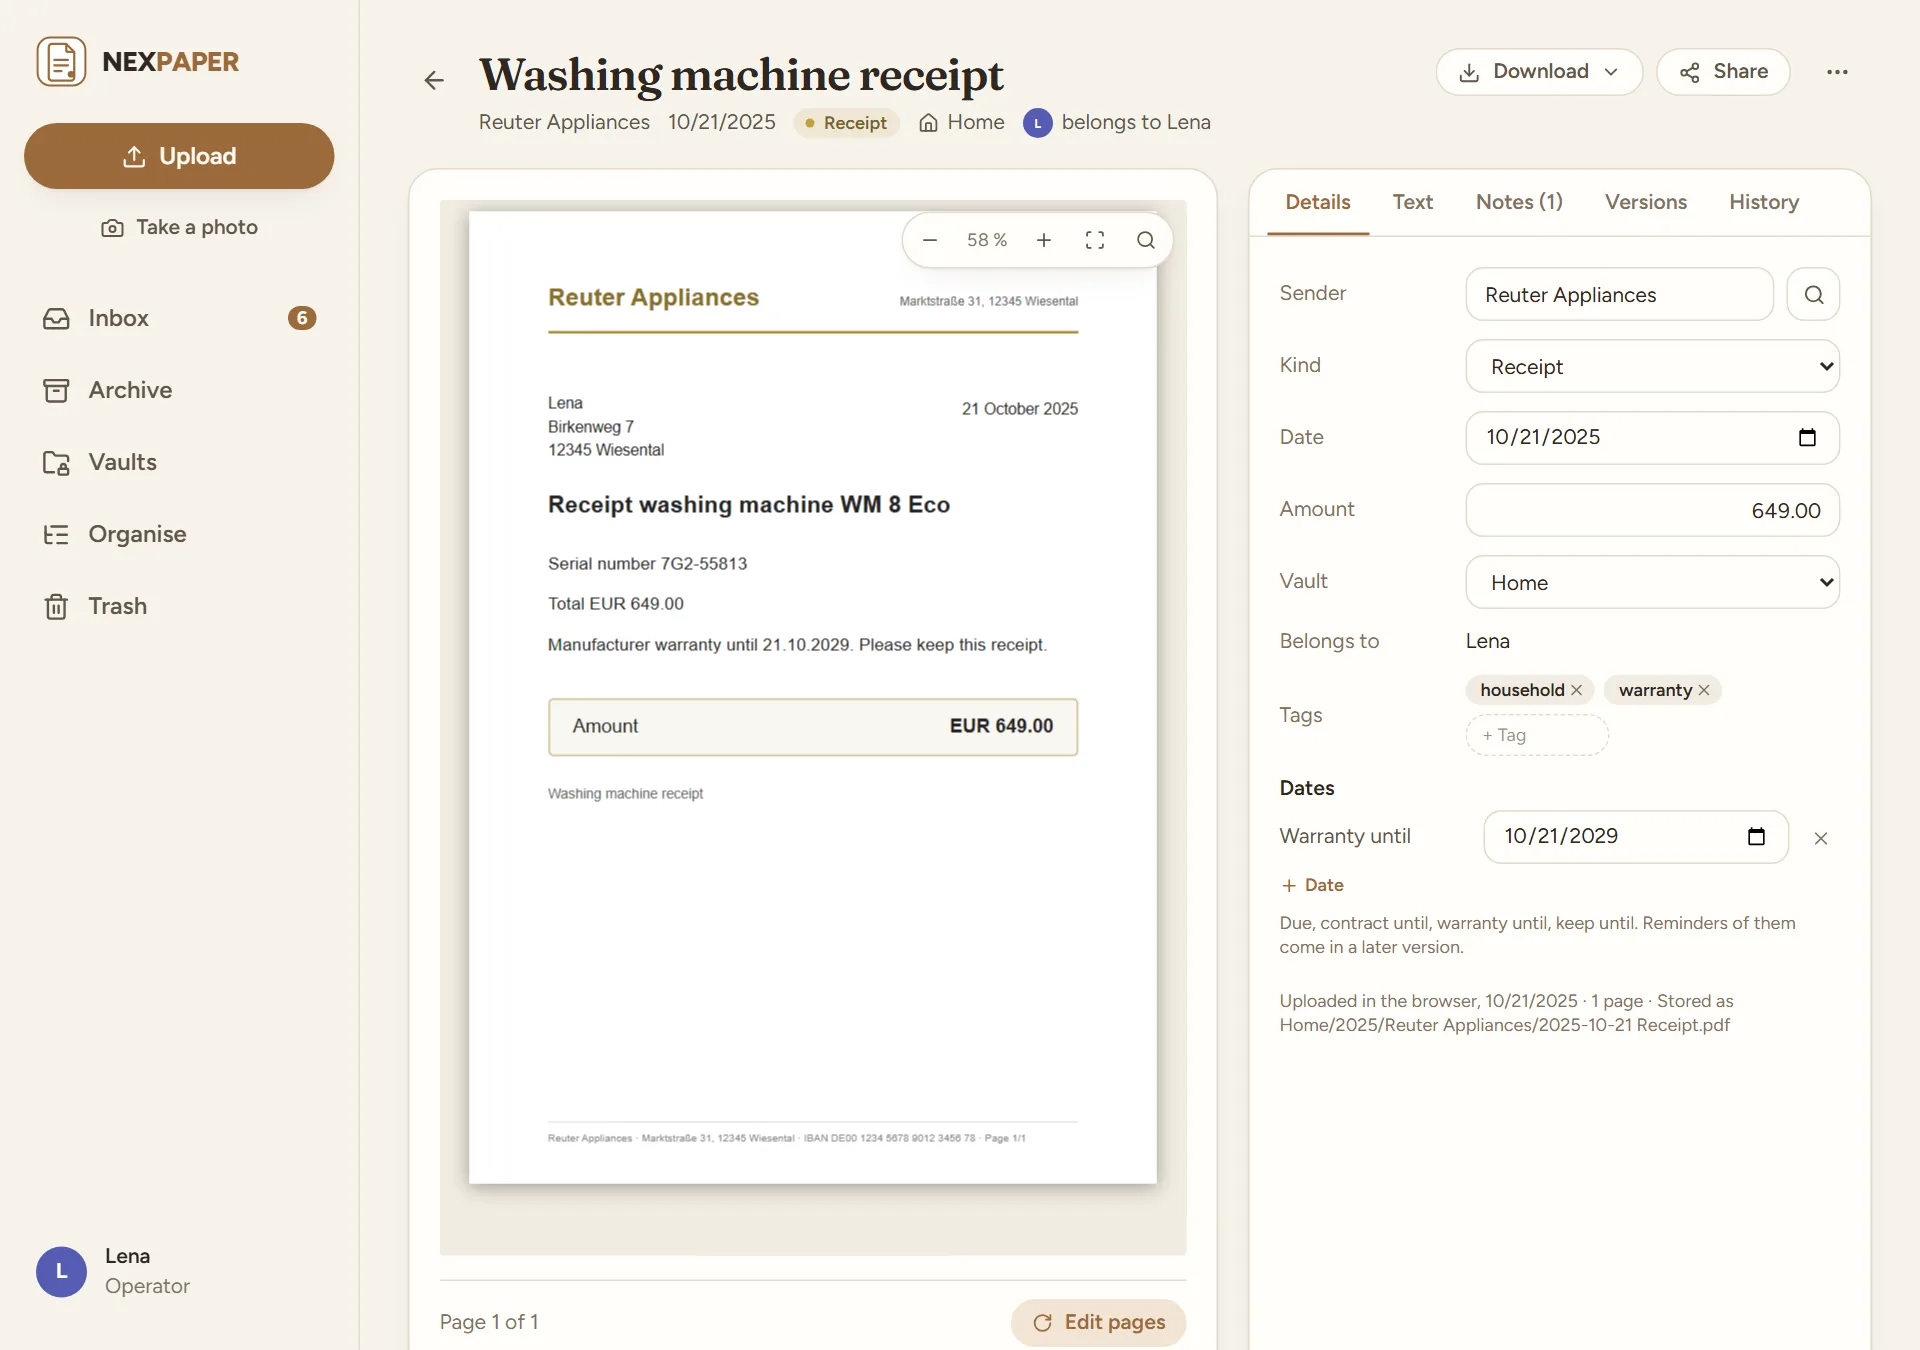Screen dimensions: 1920x1350
Task: Open the Notes (1) tab
Action: (1519, 202)
